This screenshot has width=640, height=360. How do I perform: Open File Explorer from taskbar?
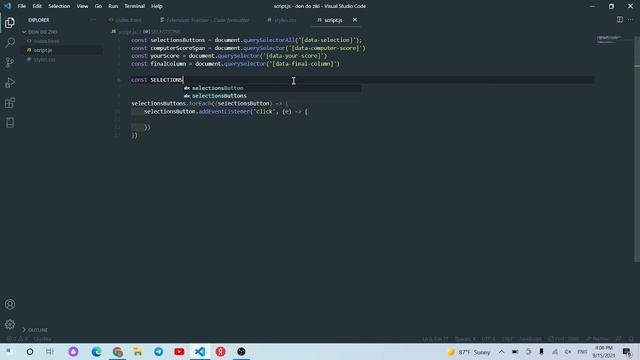point(138,351)
